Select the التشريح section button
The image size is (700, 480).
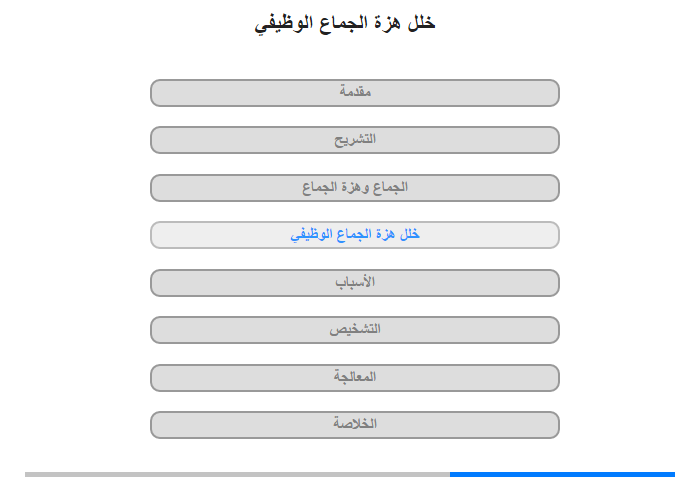(x=354, y=140)
